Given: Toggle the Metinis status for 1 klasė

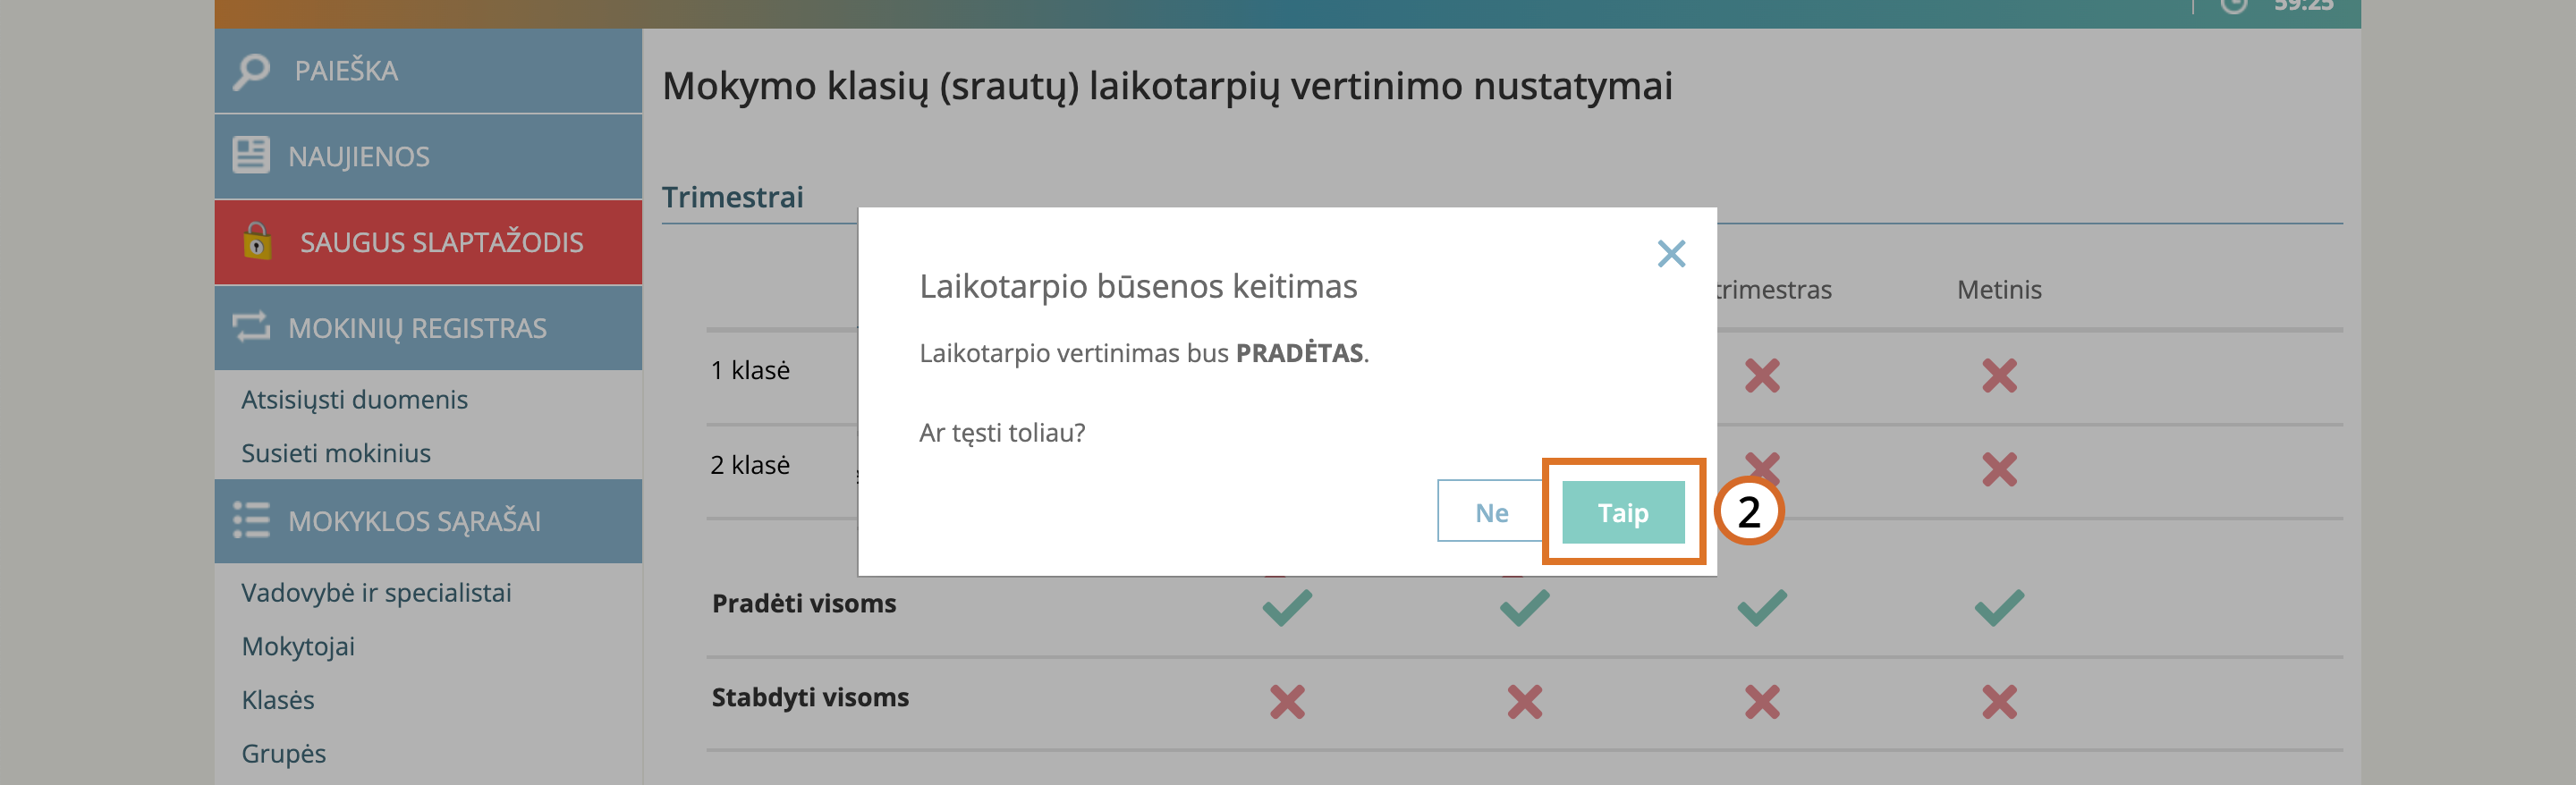Looking at the screenshot, I should coord(1998,376).
